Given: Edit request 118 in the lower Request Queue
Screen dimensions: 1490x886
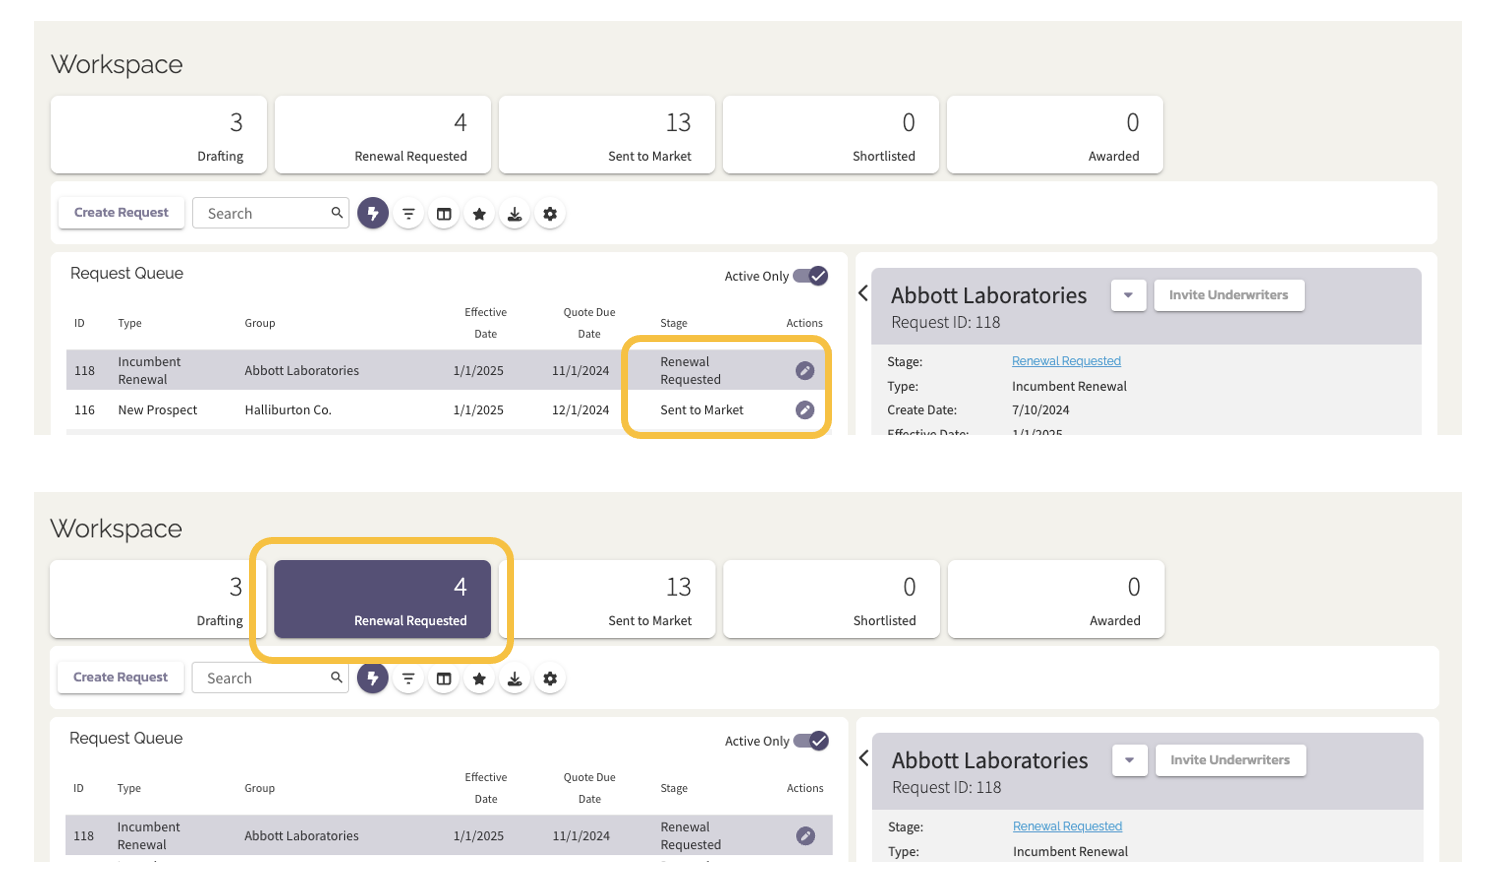Looking at the screenshot, I should pos(805,836).
